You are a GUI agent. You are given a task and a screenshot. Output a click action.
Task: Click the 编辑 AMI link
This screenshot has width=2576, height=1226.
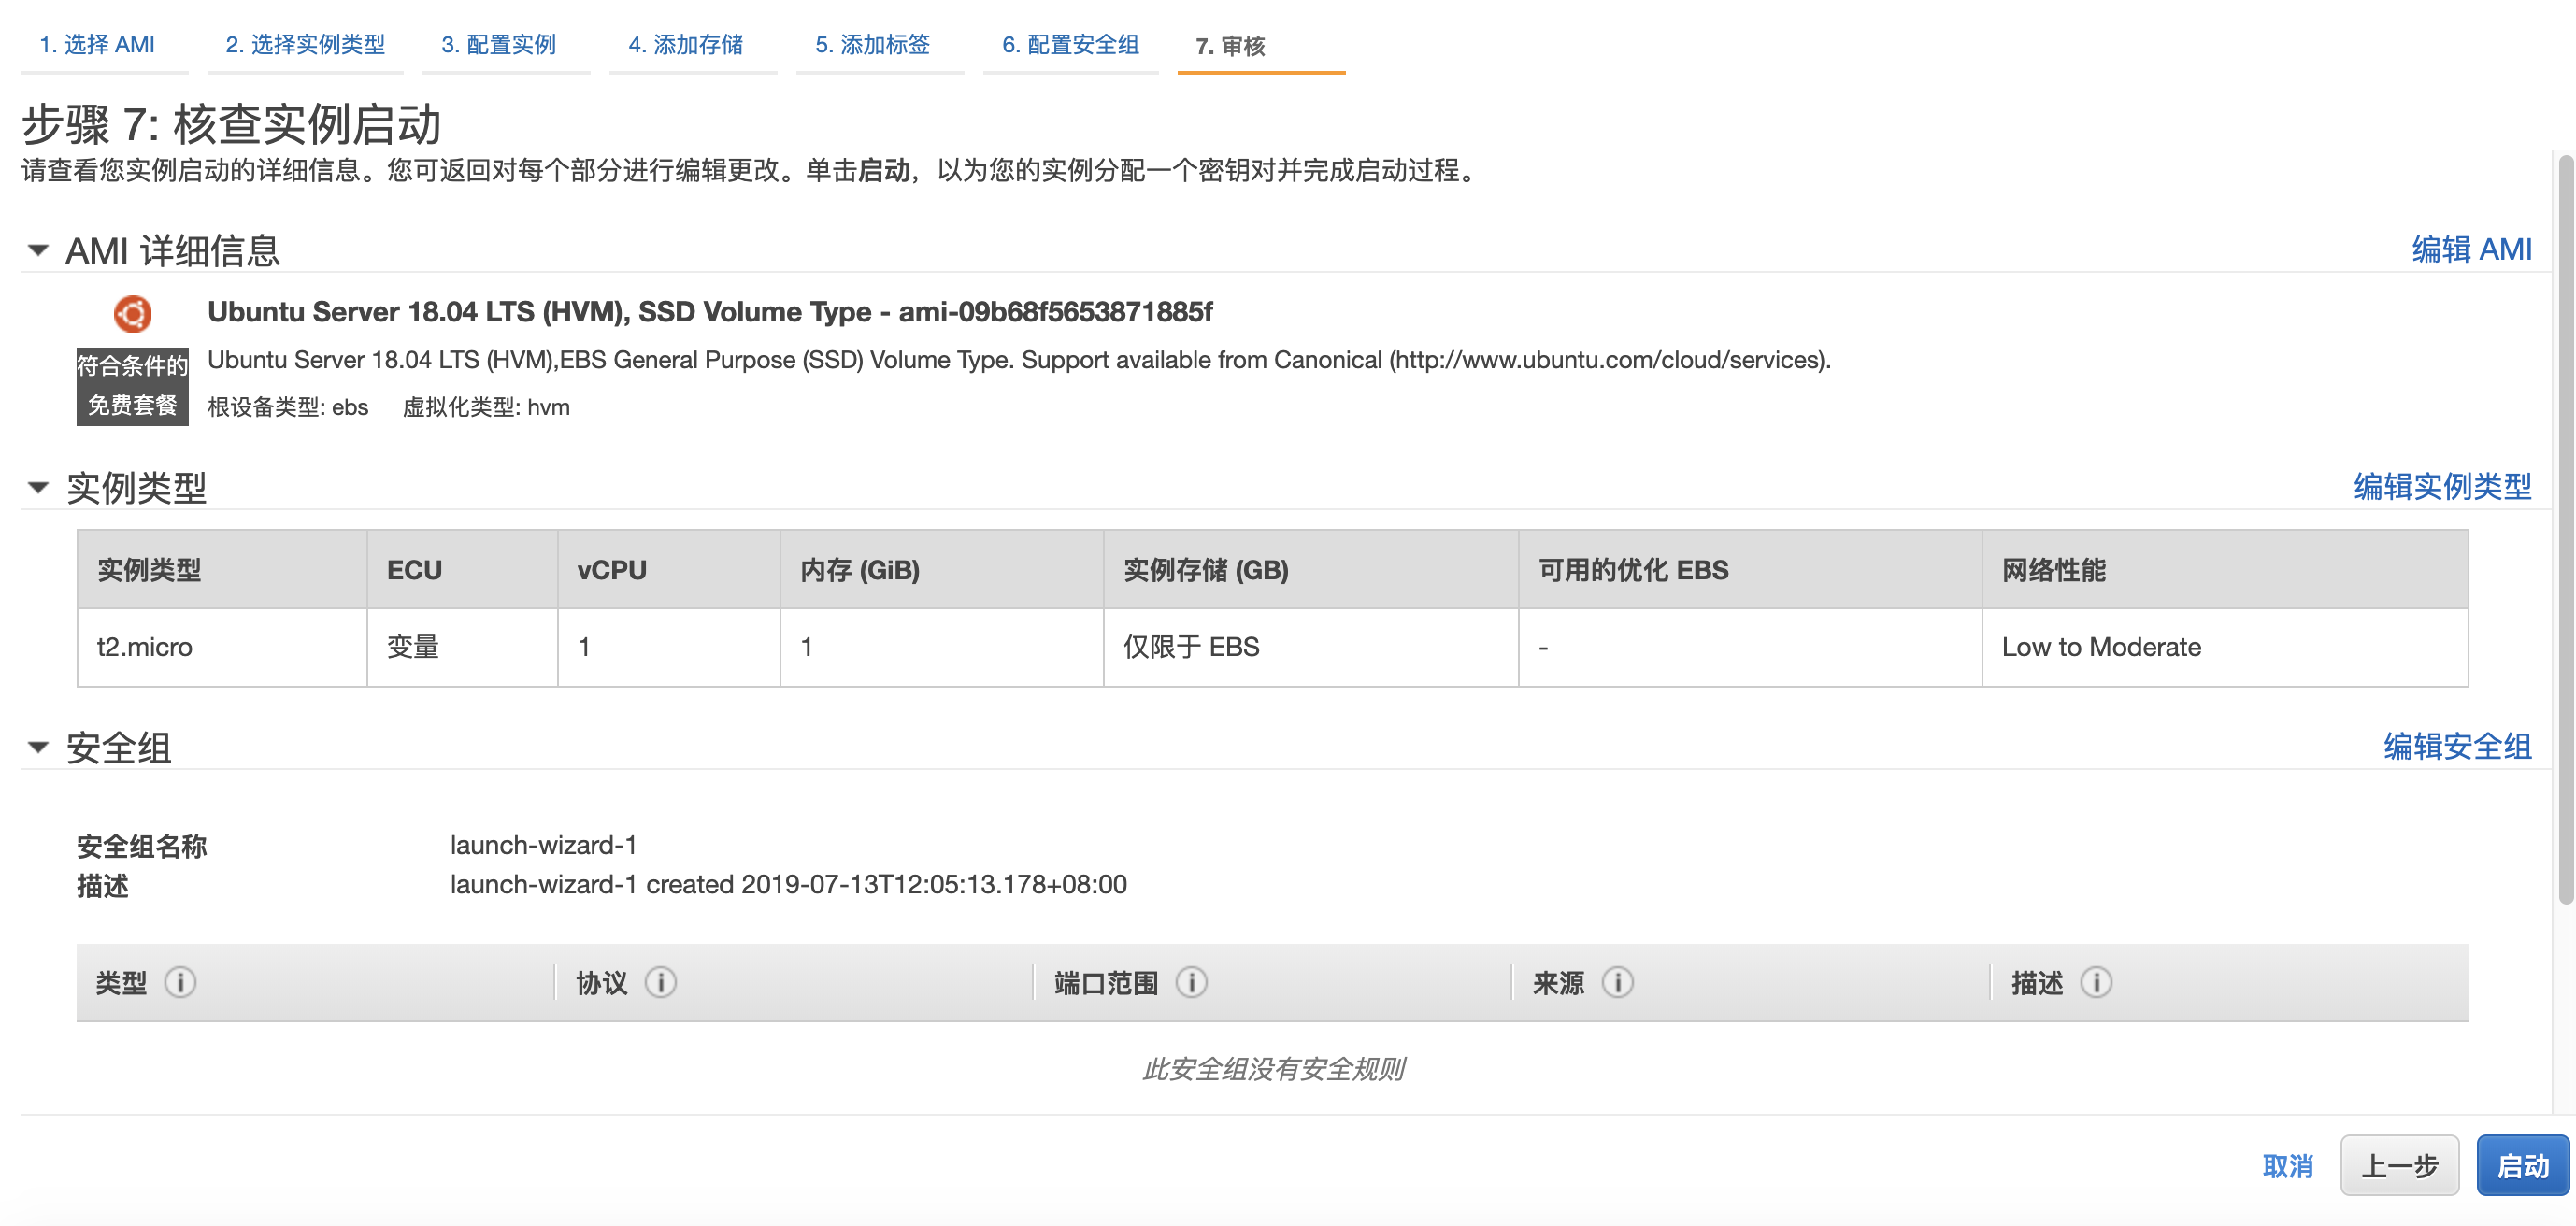pos(2470,249)
